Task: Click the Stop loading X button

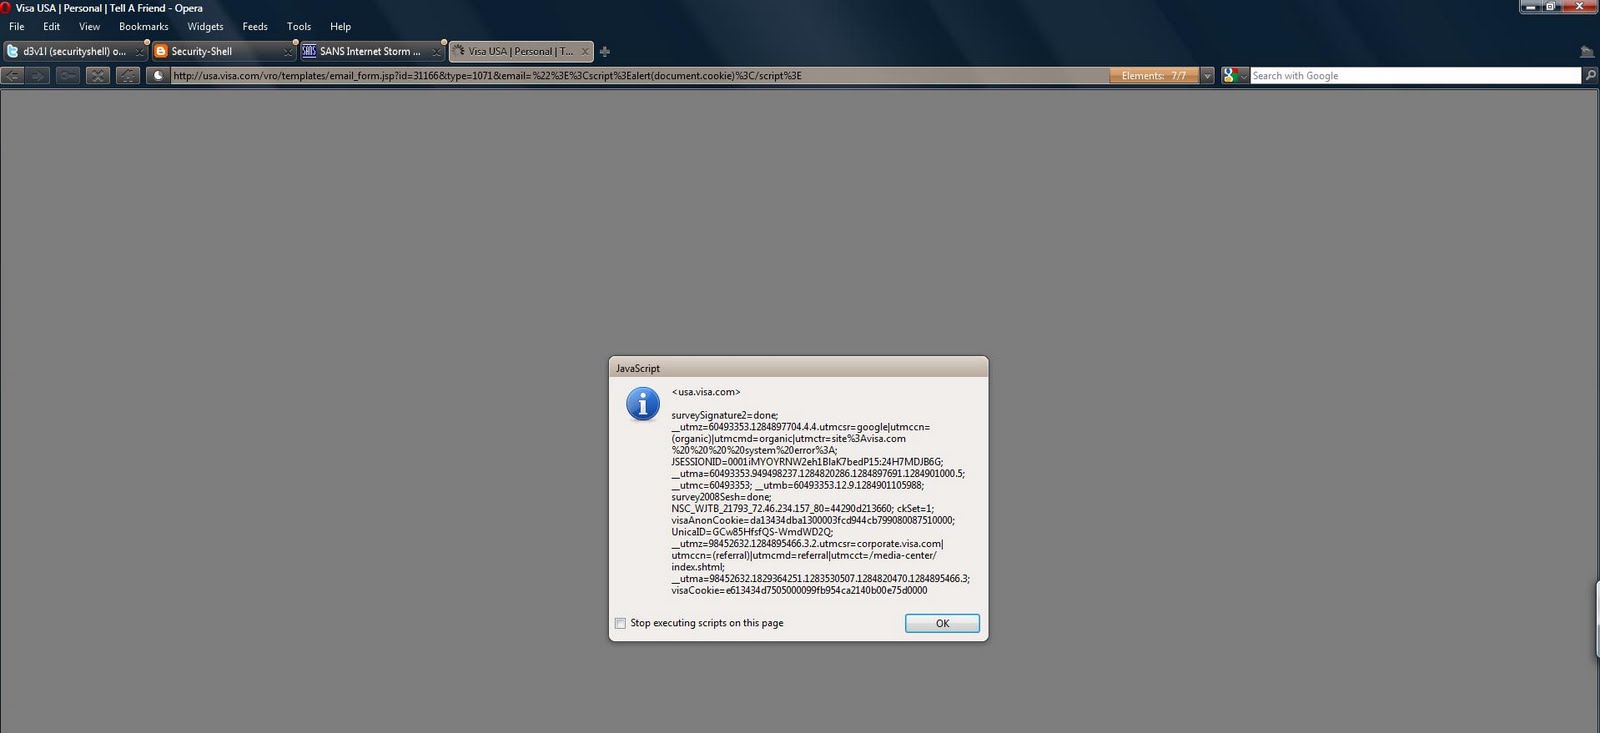Action: coord(97,75)
